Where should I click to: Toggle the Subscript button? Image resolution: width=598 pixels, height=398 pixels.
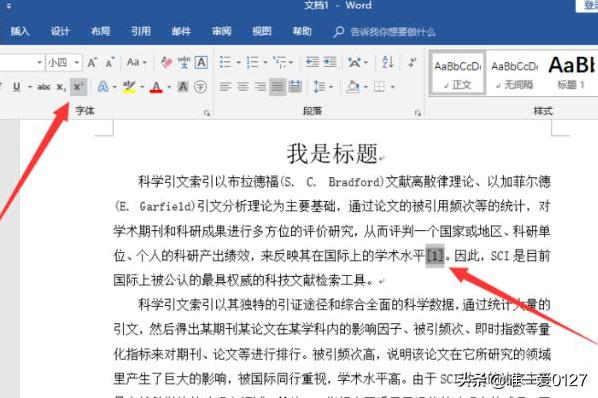(61, 87)
